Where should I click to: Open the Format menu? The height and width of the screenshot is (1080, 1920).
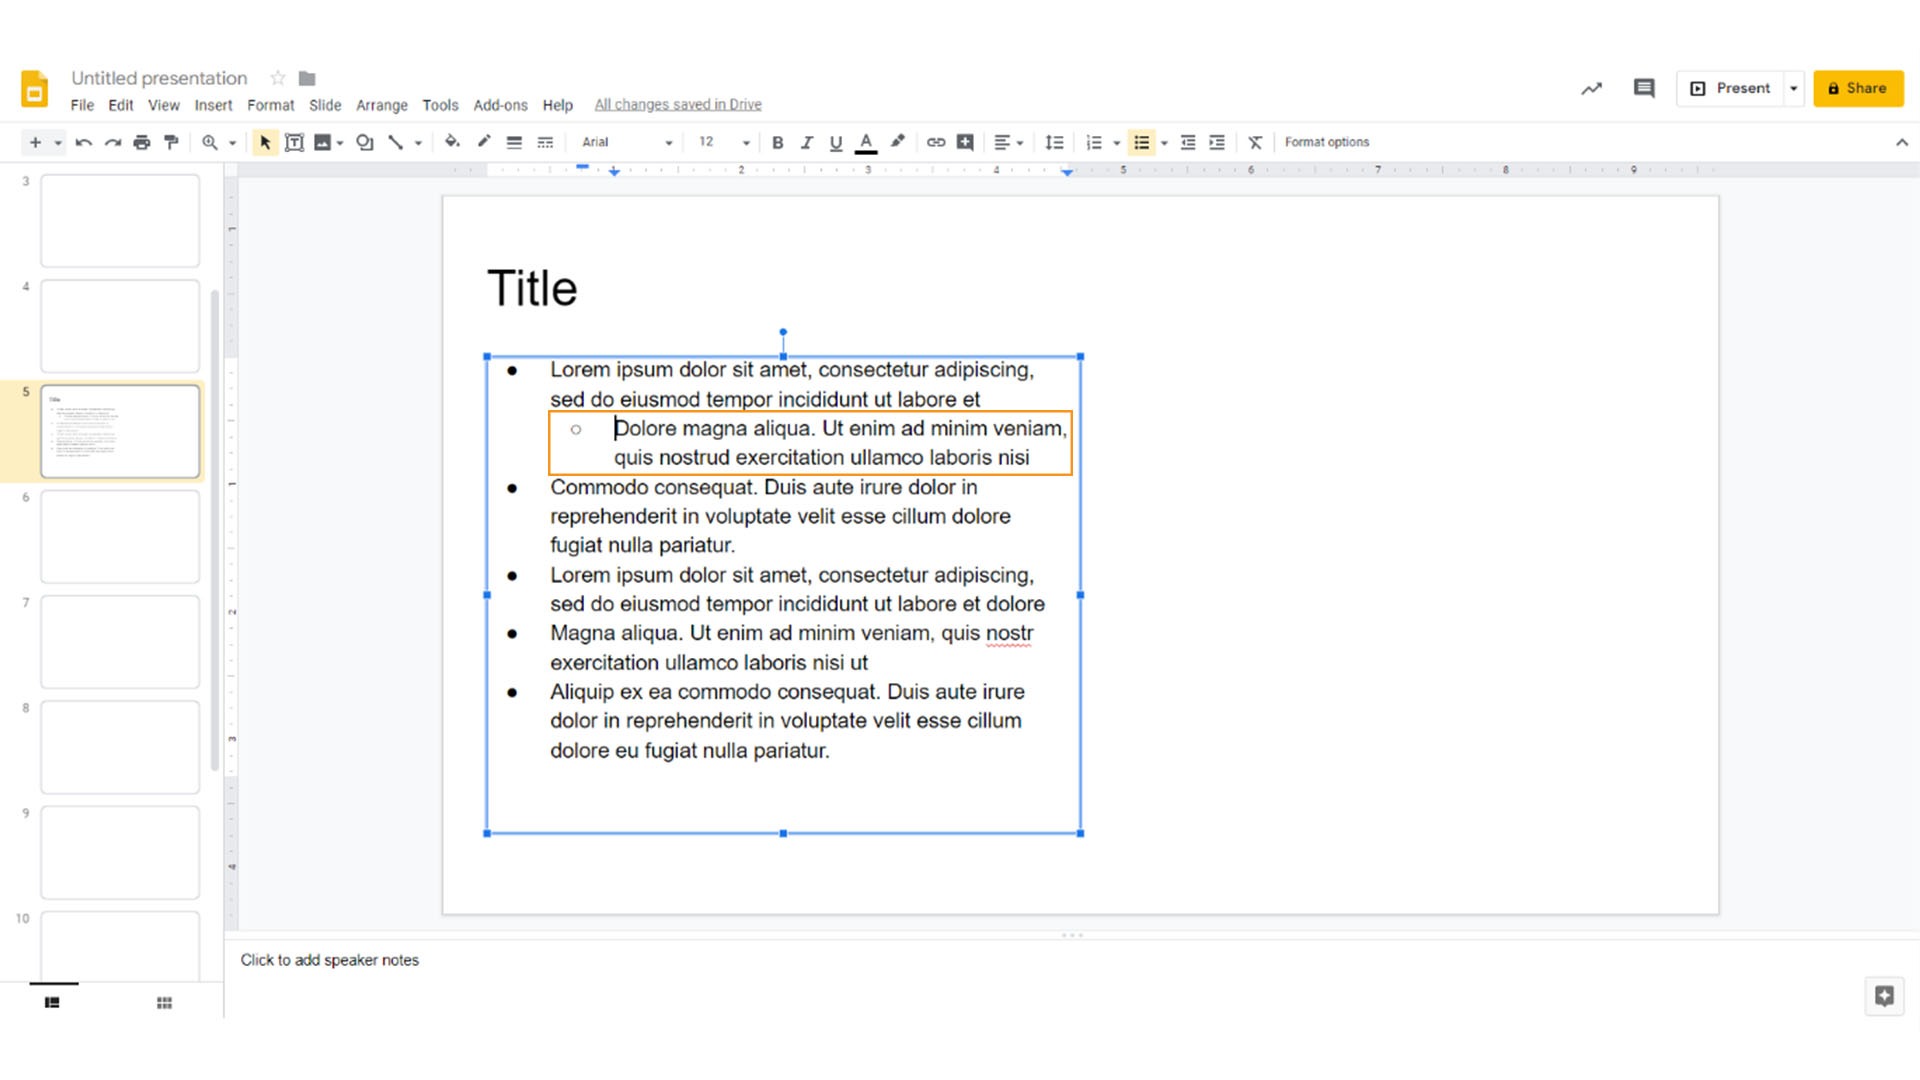click(270, 104)
